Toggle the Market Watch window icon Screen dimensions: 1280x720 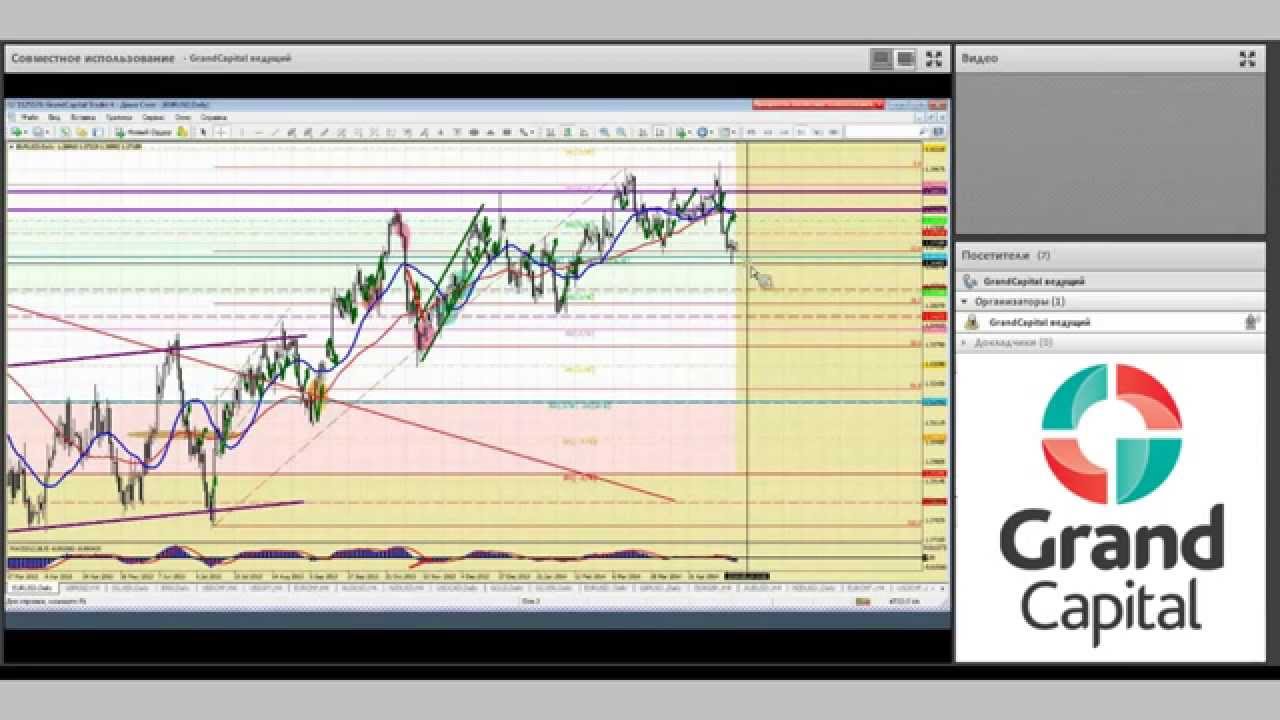coord(66,132)
